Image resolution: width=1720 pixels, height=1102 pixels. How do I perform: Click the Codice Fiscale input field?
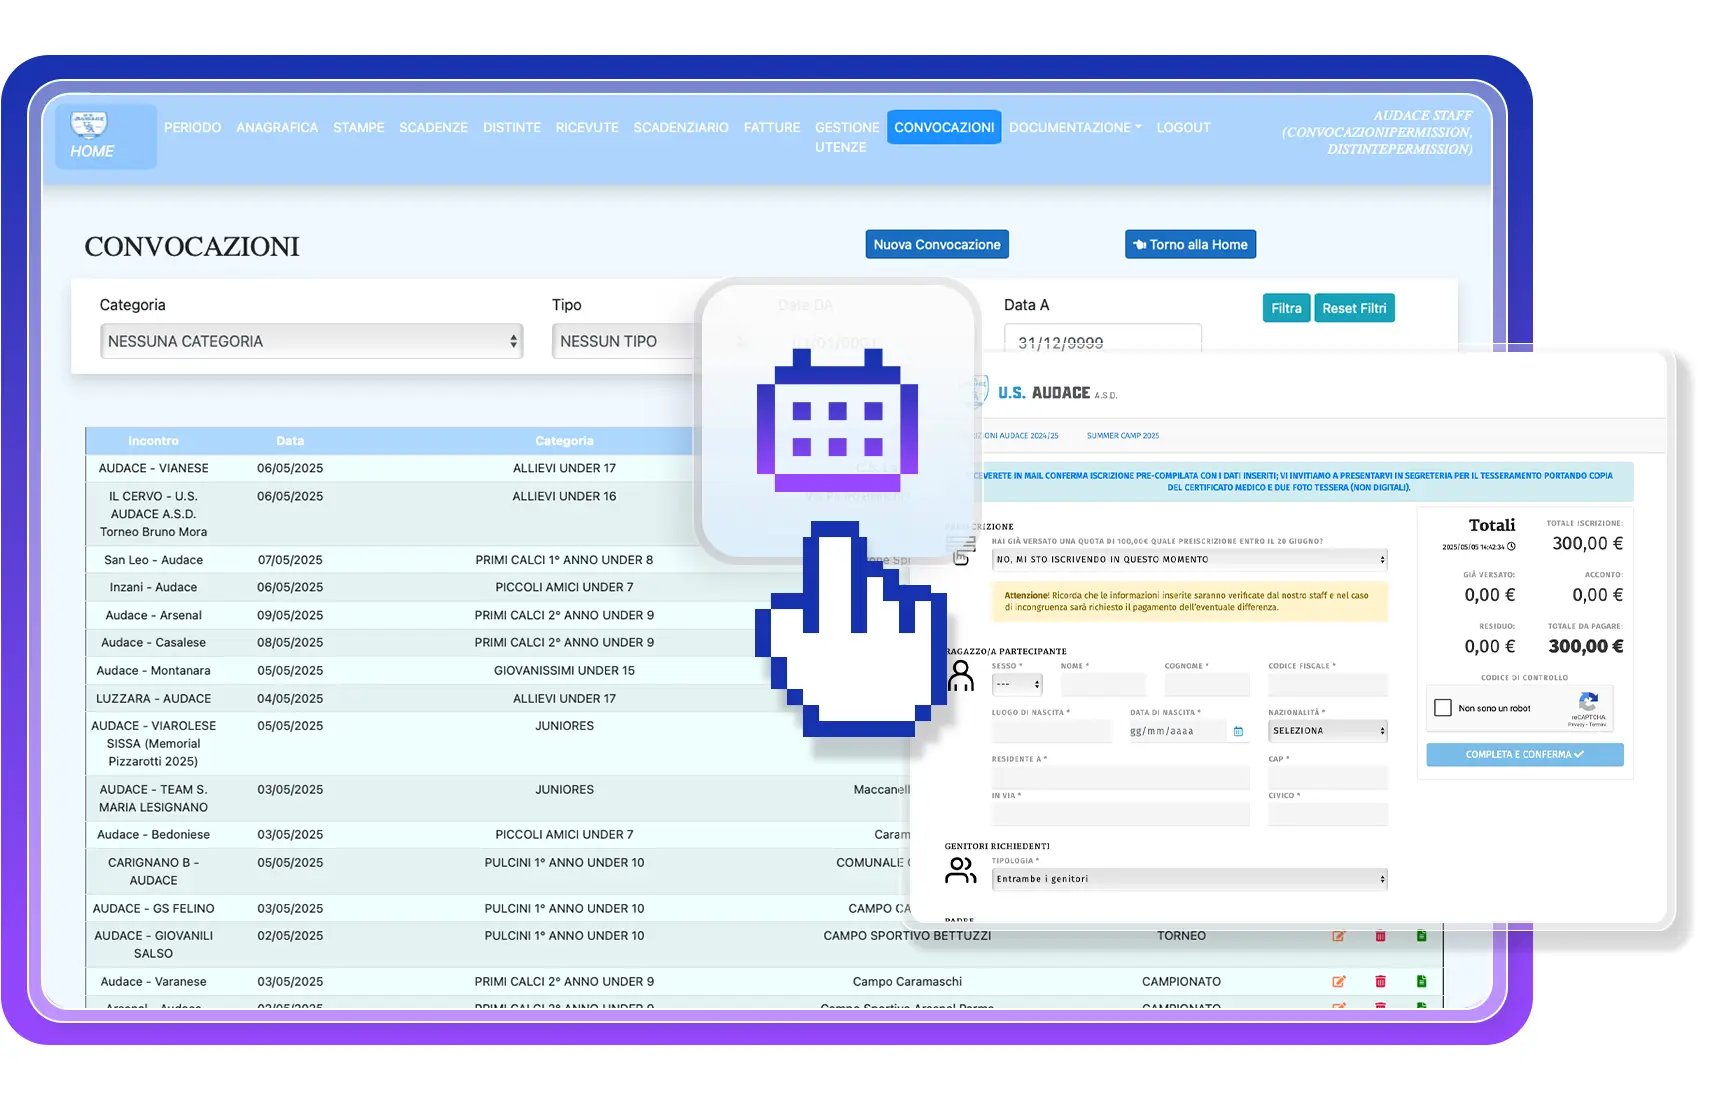click(x=1328, y=684)
